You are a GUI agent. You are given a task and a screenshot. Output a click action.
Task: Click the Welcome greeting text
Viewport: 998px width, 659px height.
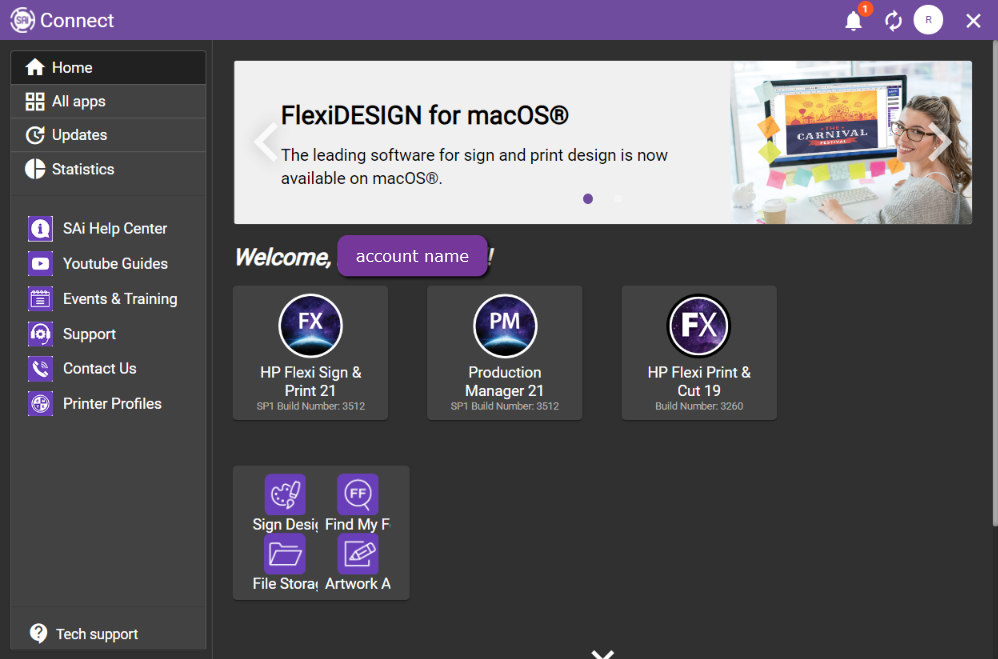283,257
